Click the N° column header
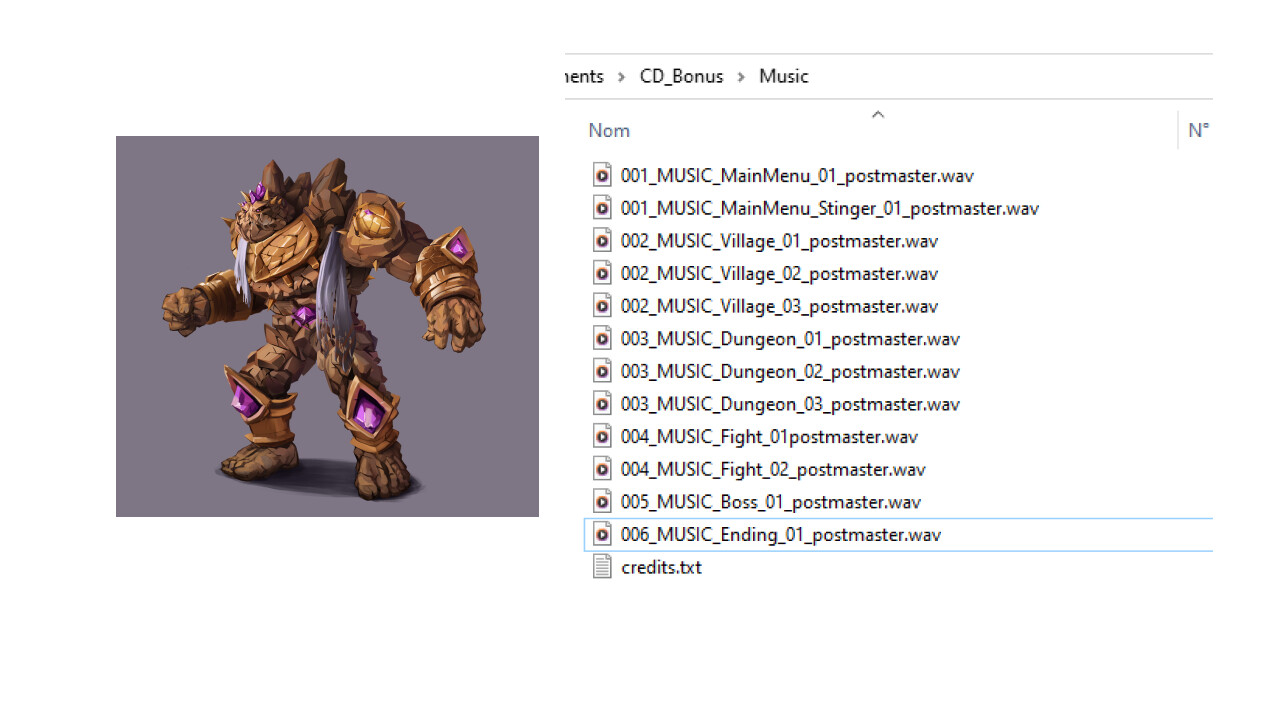The height and width of the screenshot is (720, 1280). point(1198,130)
